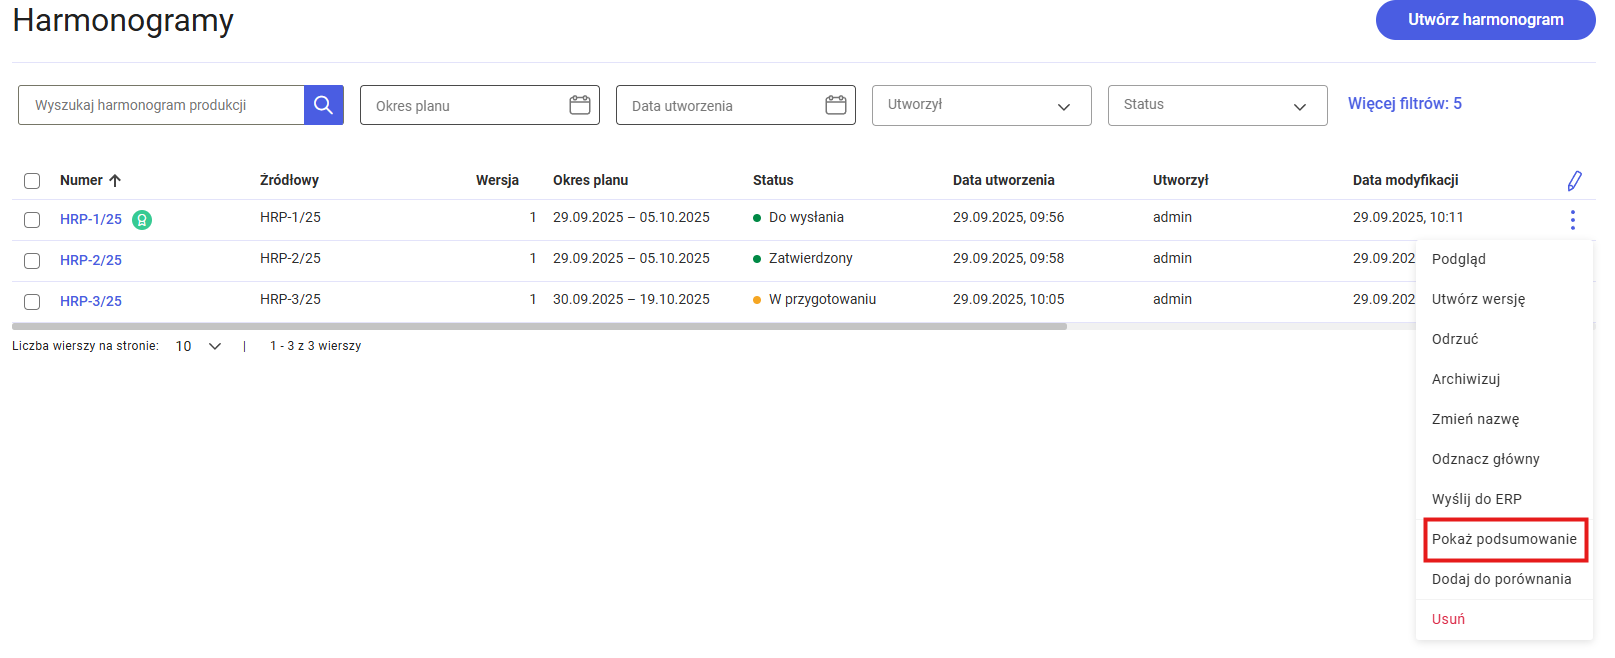Click the Utwórz harmonogram button
The height and width of the screenshot is (658, 1615).
[x=1485, y=20]
